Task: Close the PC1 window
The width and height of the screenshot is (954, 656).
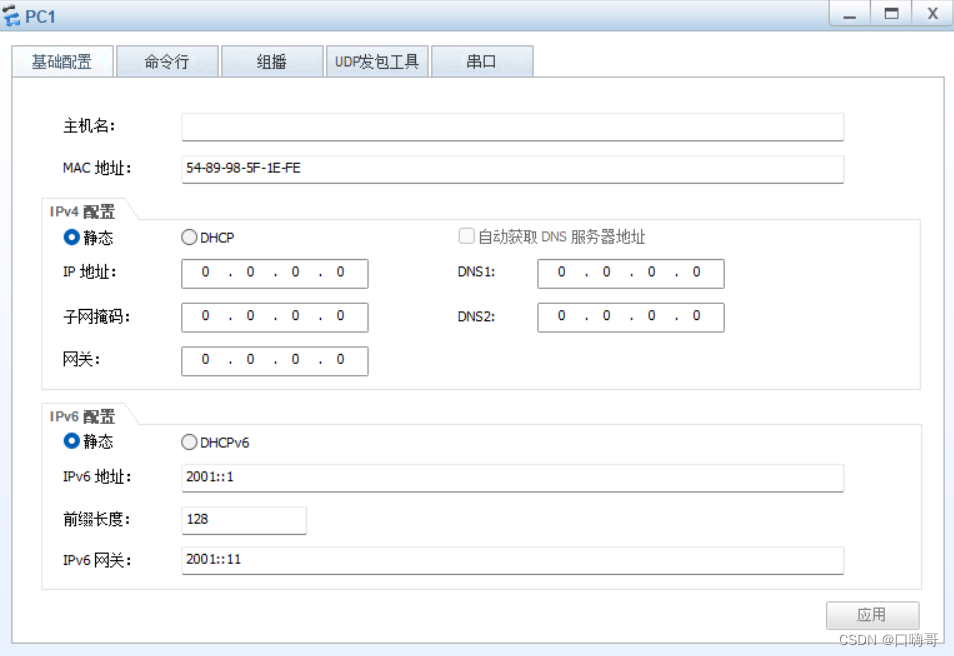Action: tap(932, 13)
